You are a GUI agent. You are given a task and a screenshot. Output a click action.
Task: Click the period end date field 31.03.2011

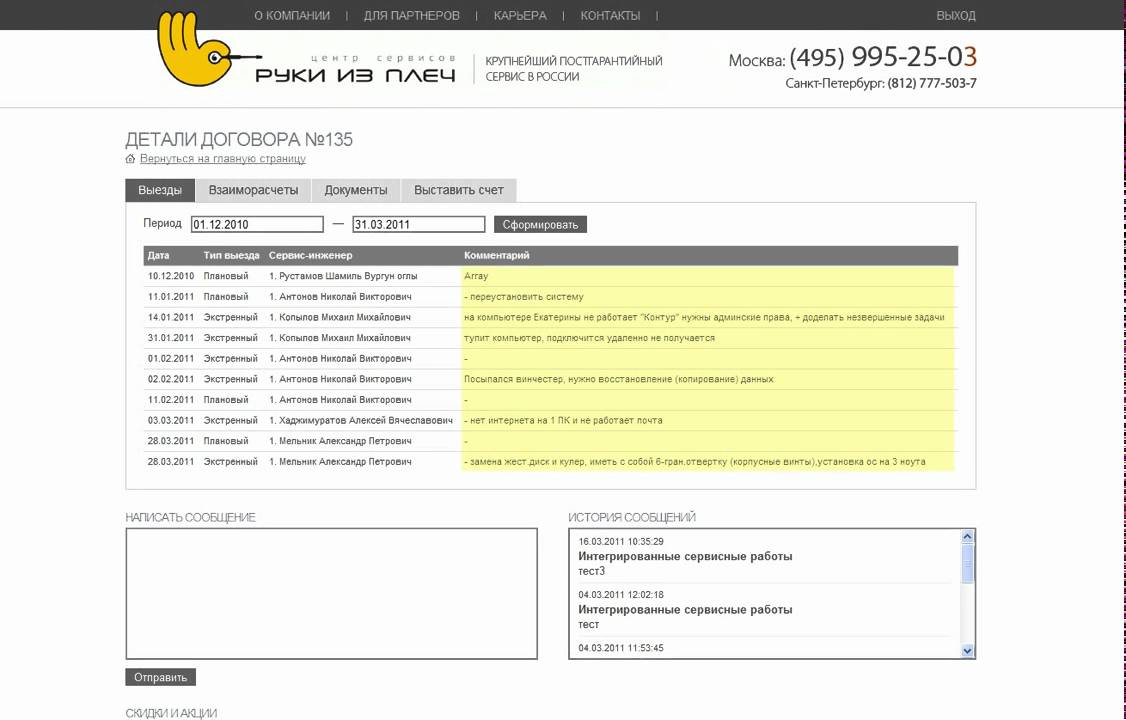(x=419, y=224)
